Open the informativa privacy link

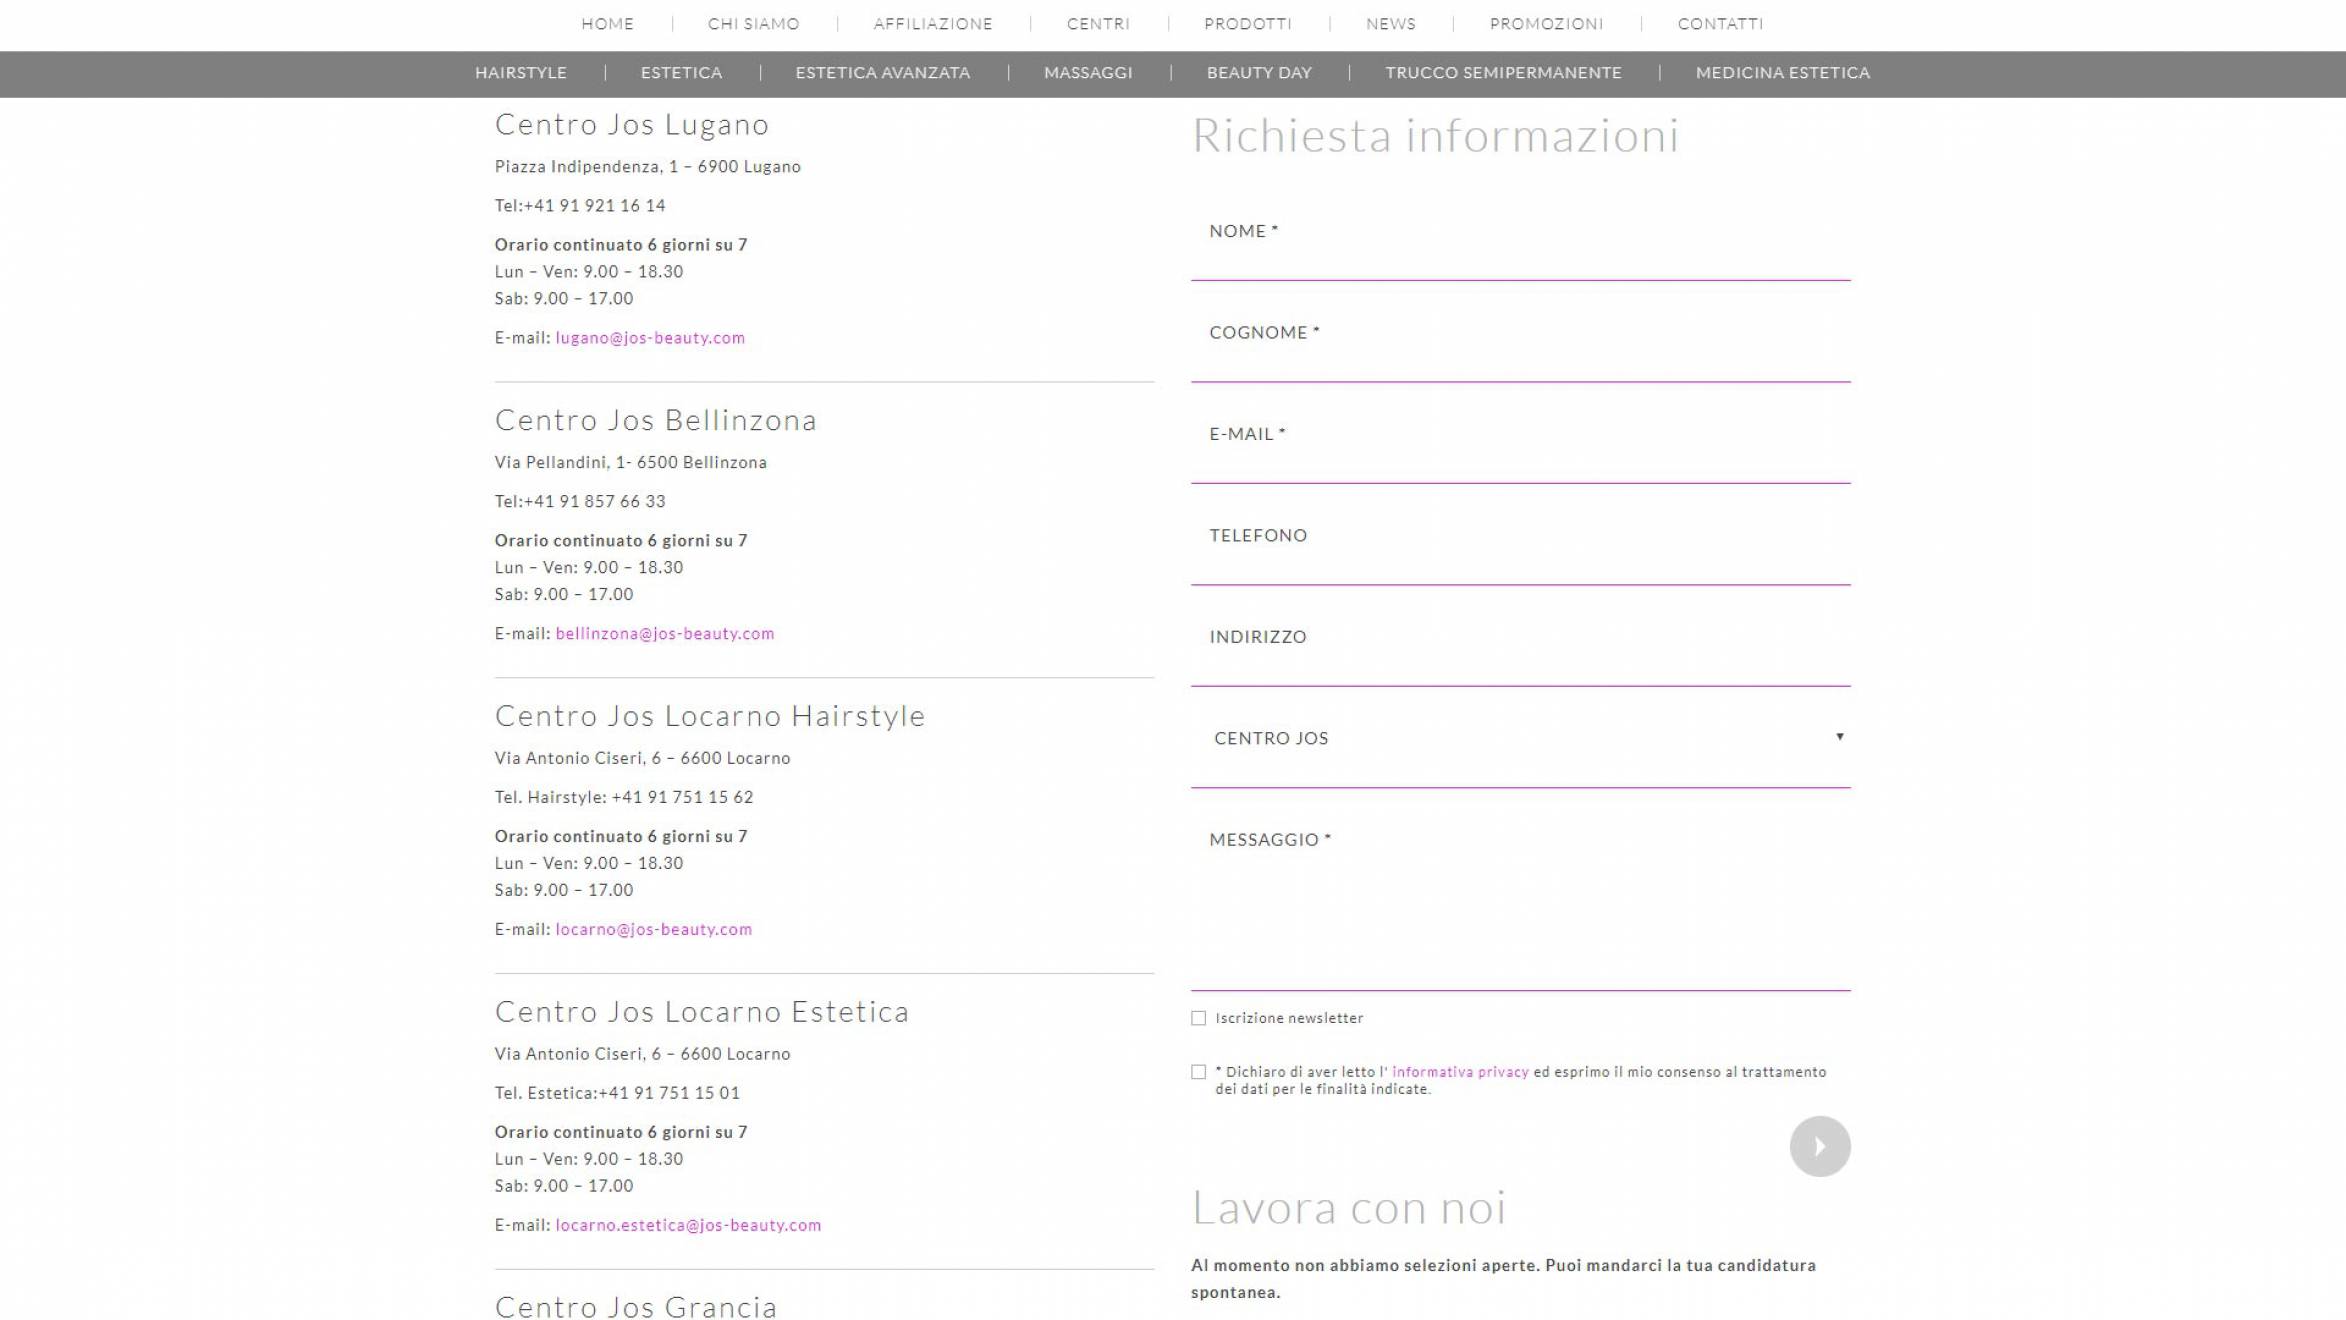click(1460, 1072)
